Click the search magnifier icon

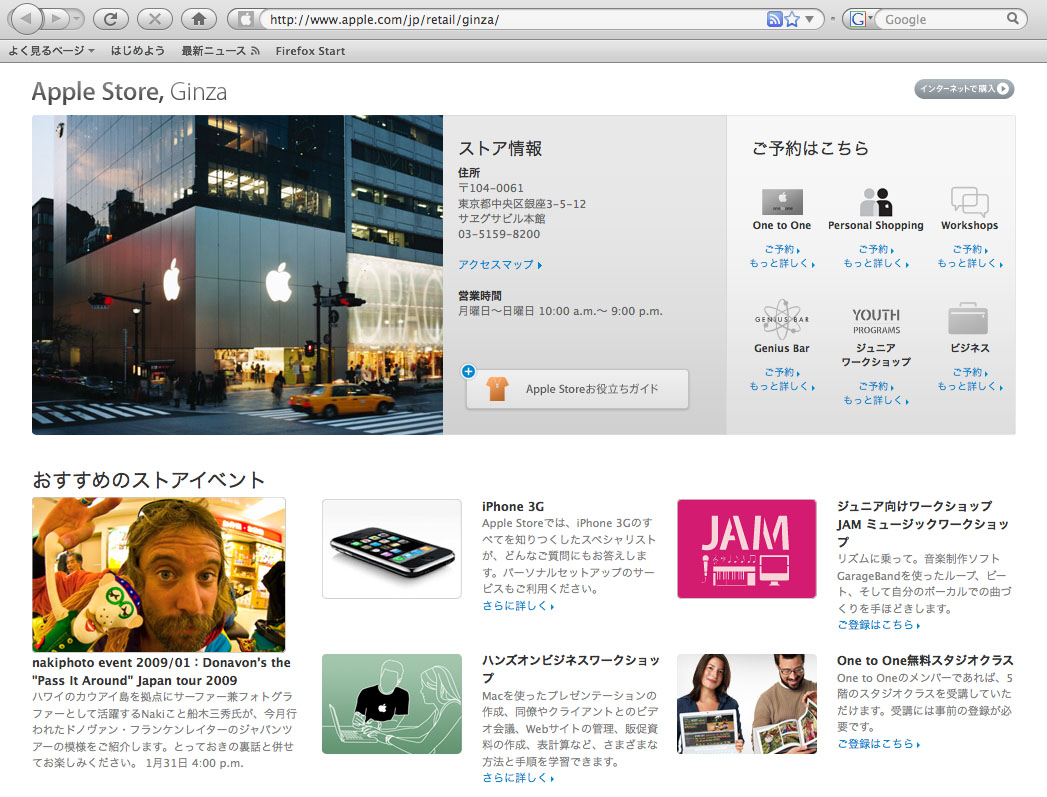click(1013, 19)
